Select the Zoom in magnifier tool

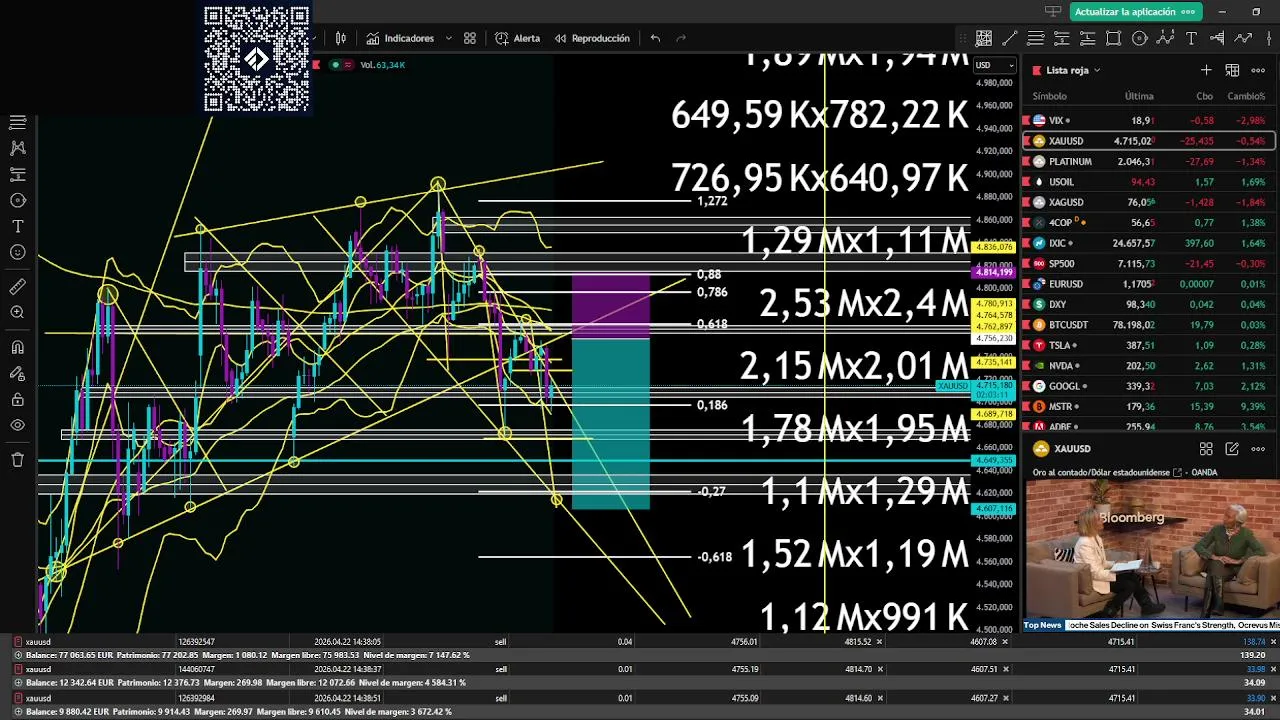click(17, 313)
